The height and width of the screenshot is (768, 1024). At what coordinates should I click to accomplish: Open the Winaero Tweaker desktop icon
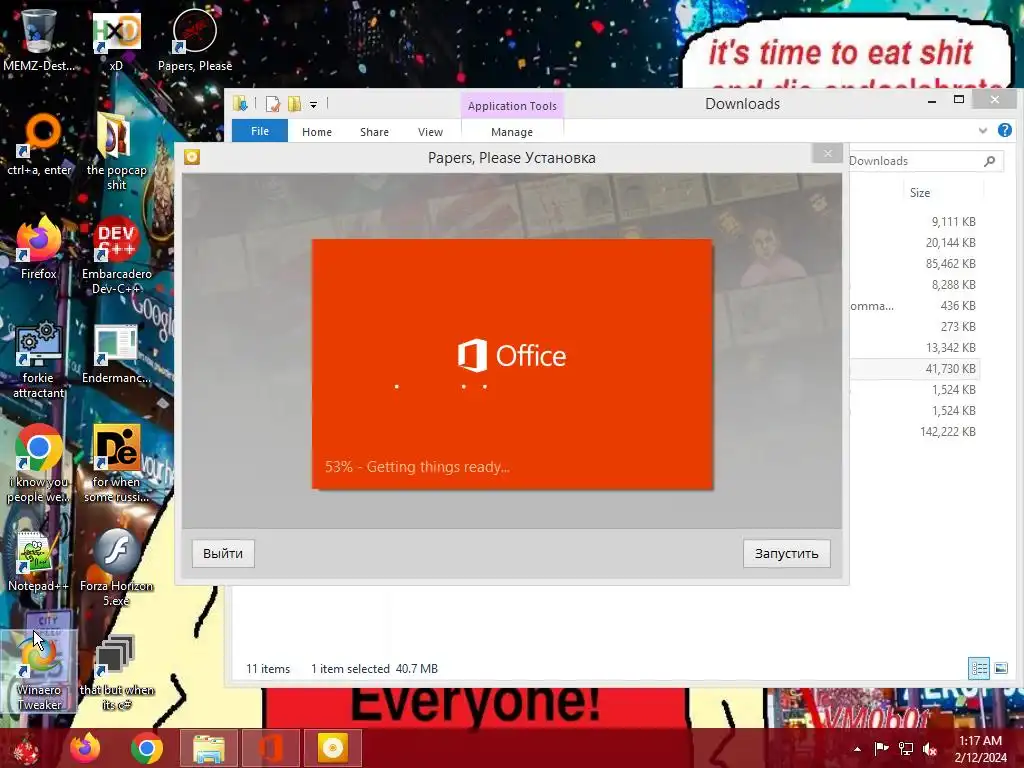click(x=39, y=671)
